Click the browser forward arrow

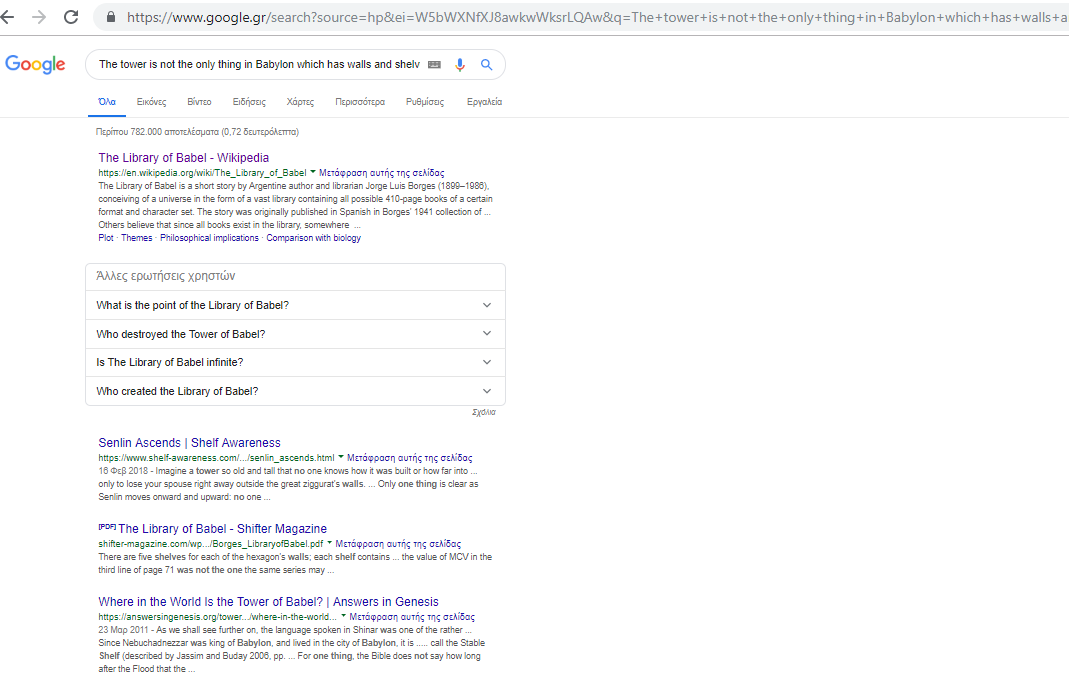coord(40,17)
